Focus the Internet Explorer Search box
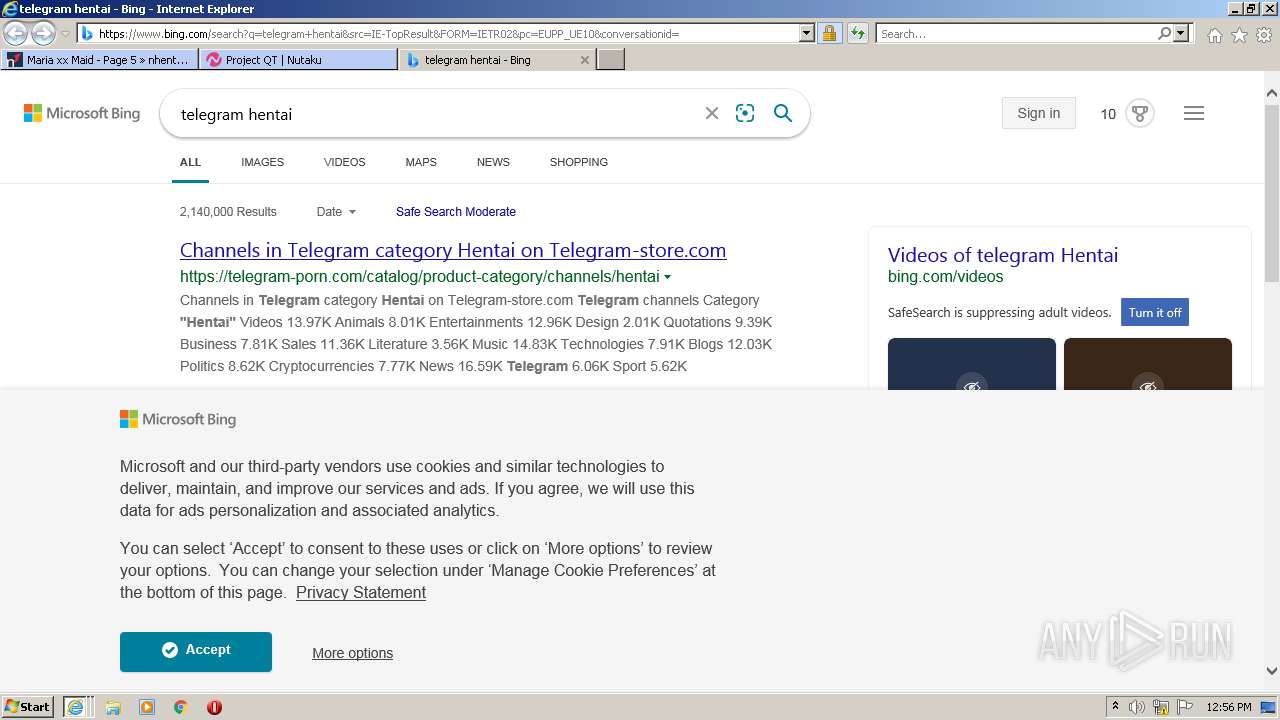Screen dimensions: 1280x720 (1016, 33)
